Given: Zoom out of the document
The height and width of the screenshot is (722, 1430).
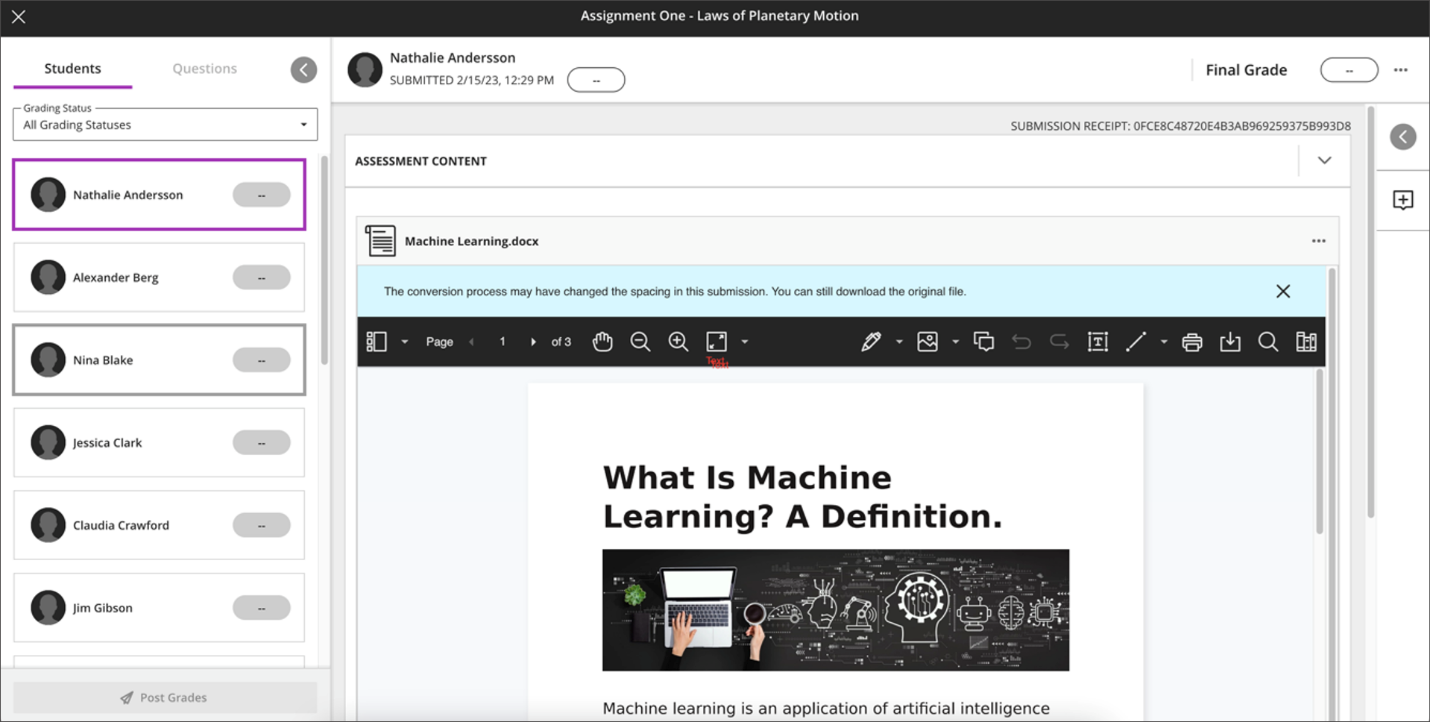Looking at the screenshot, I should click(x=640, y=342).
